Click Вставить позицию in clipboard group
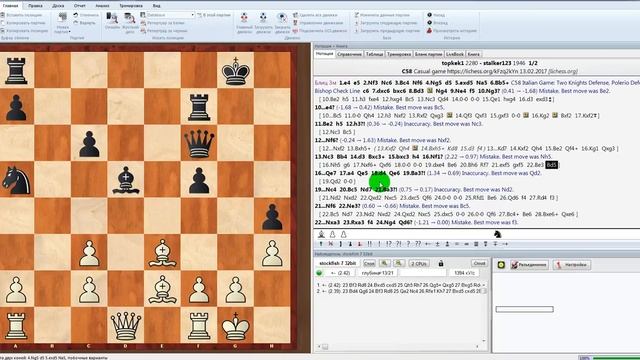 click(x=21, y=15)
